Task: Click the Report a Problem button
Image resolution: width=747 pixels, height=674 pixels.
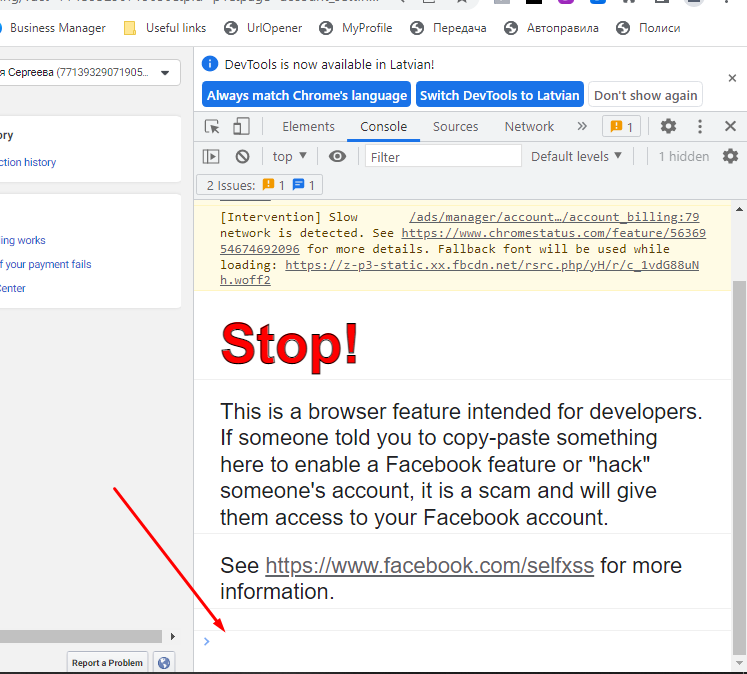Action: (107, 663)
